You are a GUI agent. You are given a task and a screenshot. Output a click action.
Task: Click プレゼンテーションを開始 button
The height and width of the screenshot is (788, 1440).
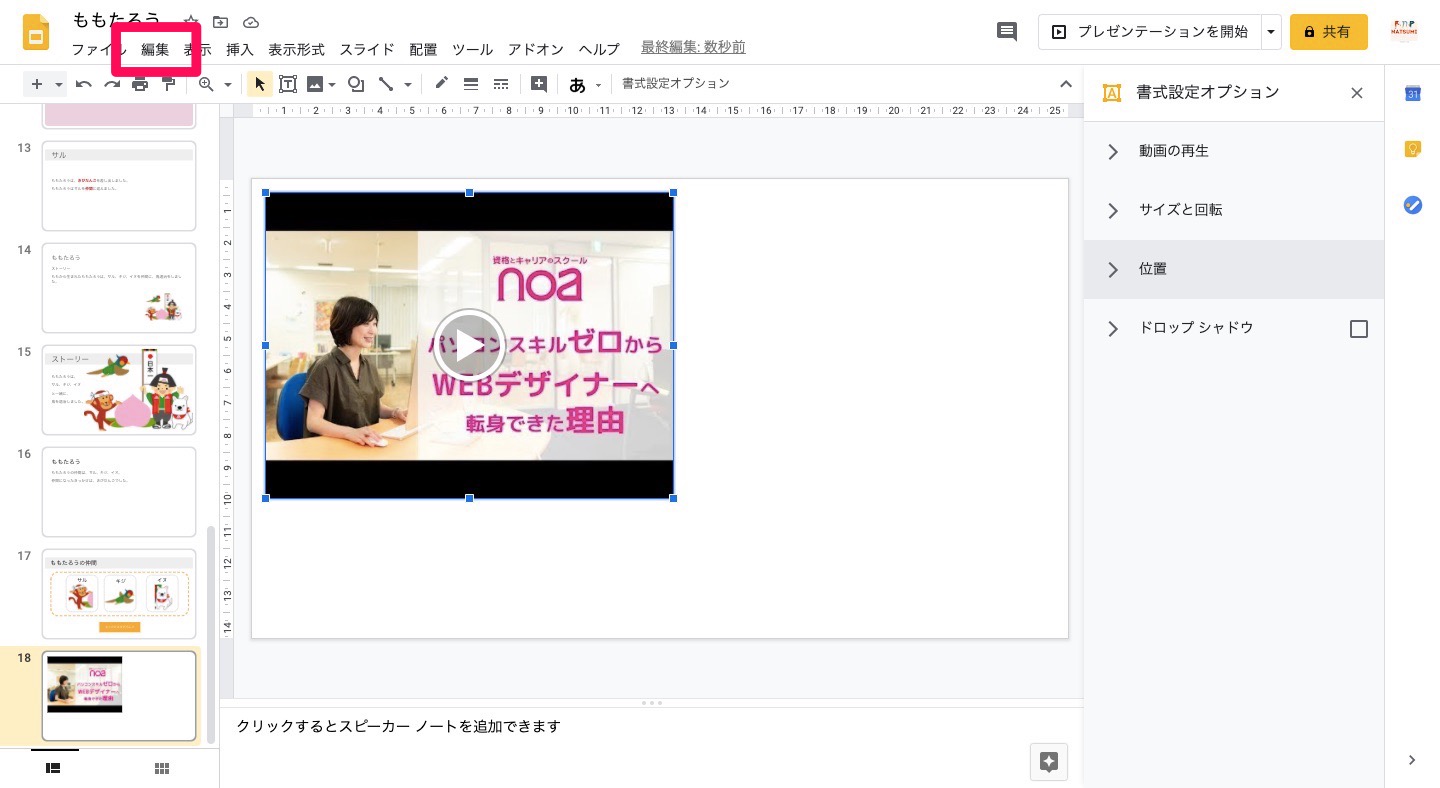[1150, 32]
